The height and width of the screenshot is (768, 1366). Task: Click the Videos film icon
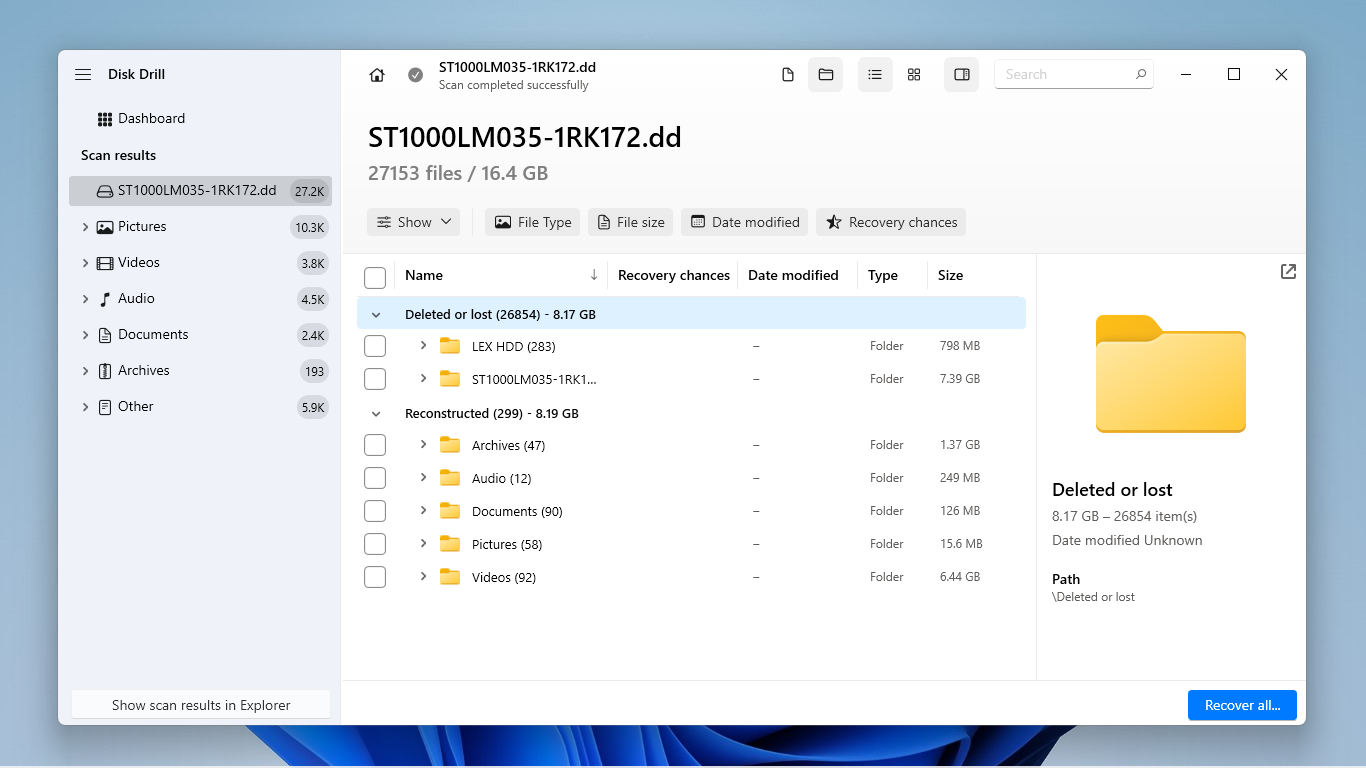105,263
